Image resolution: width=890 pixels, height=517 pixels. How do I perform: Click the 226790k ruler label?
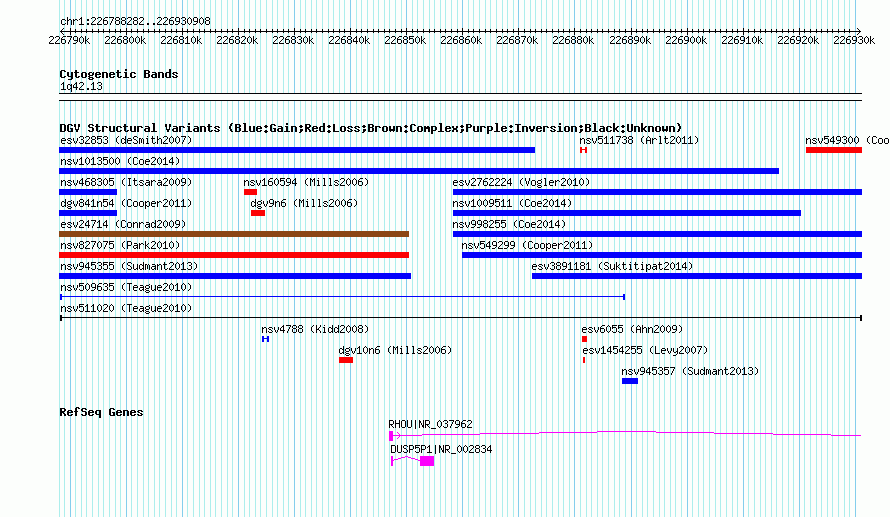point(69,40)
